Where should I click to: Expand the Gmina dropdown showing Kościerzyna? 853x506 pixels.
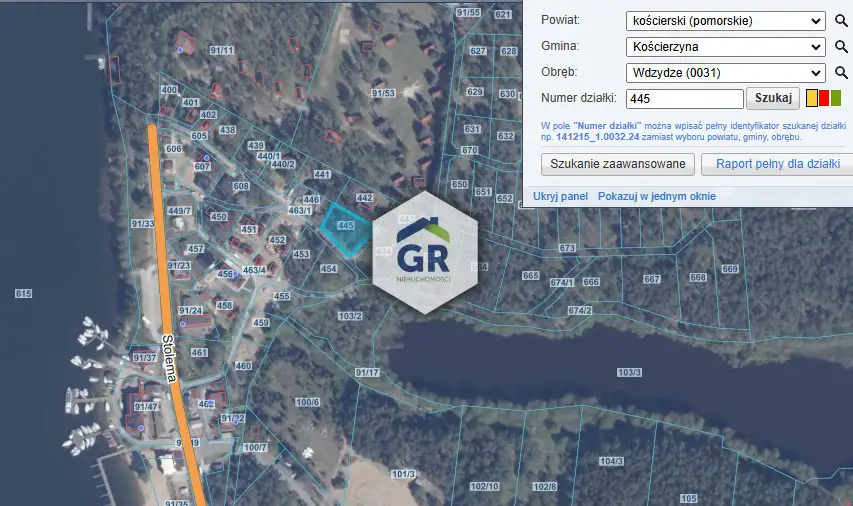tap(726, 47)
